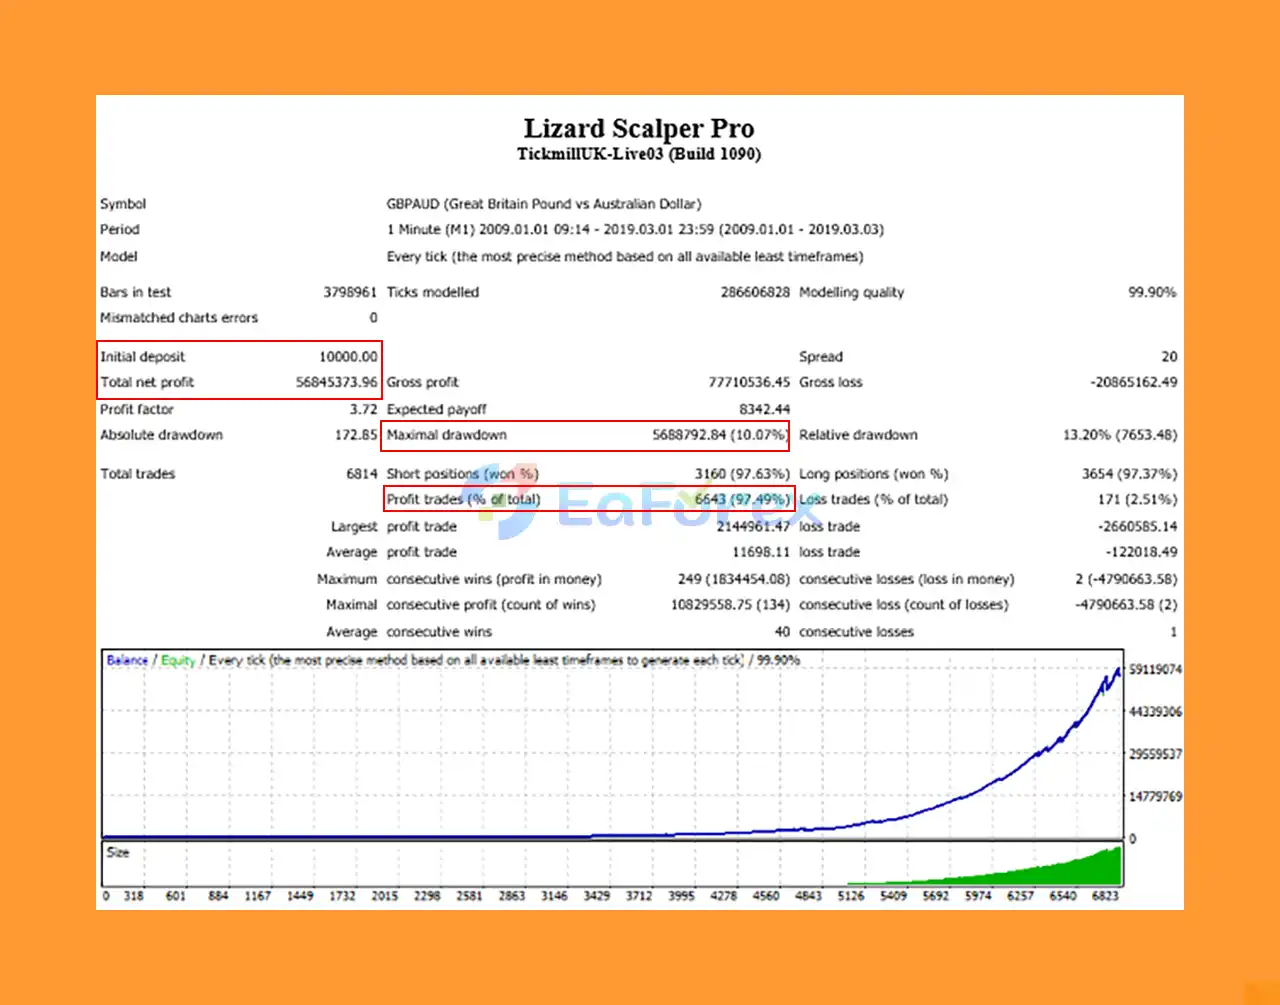Viewport: 1280px width, 1005px height.
Task: Click the Profit trades percentage value
Action: (742, 499)
